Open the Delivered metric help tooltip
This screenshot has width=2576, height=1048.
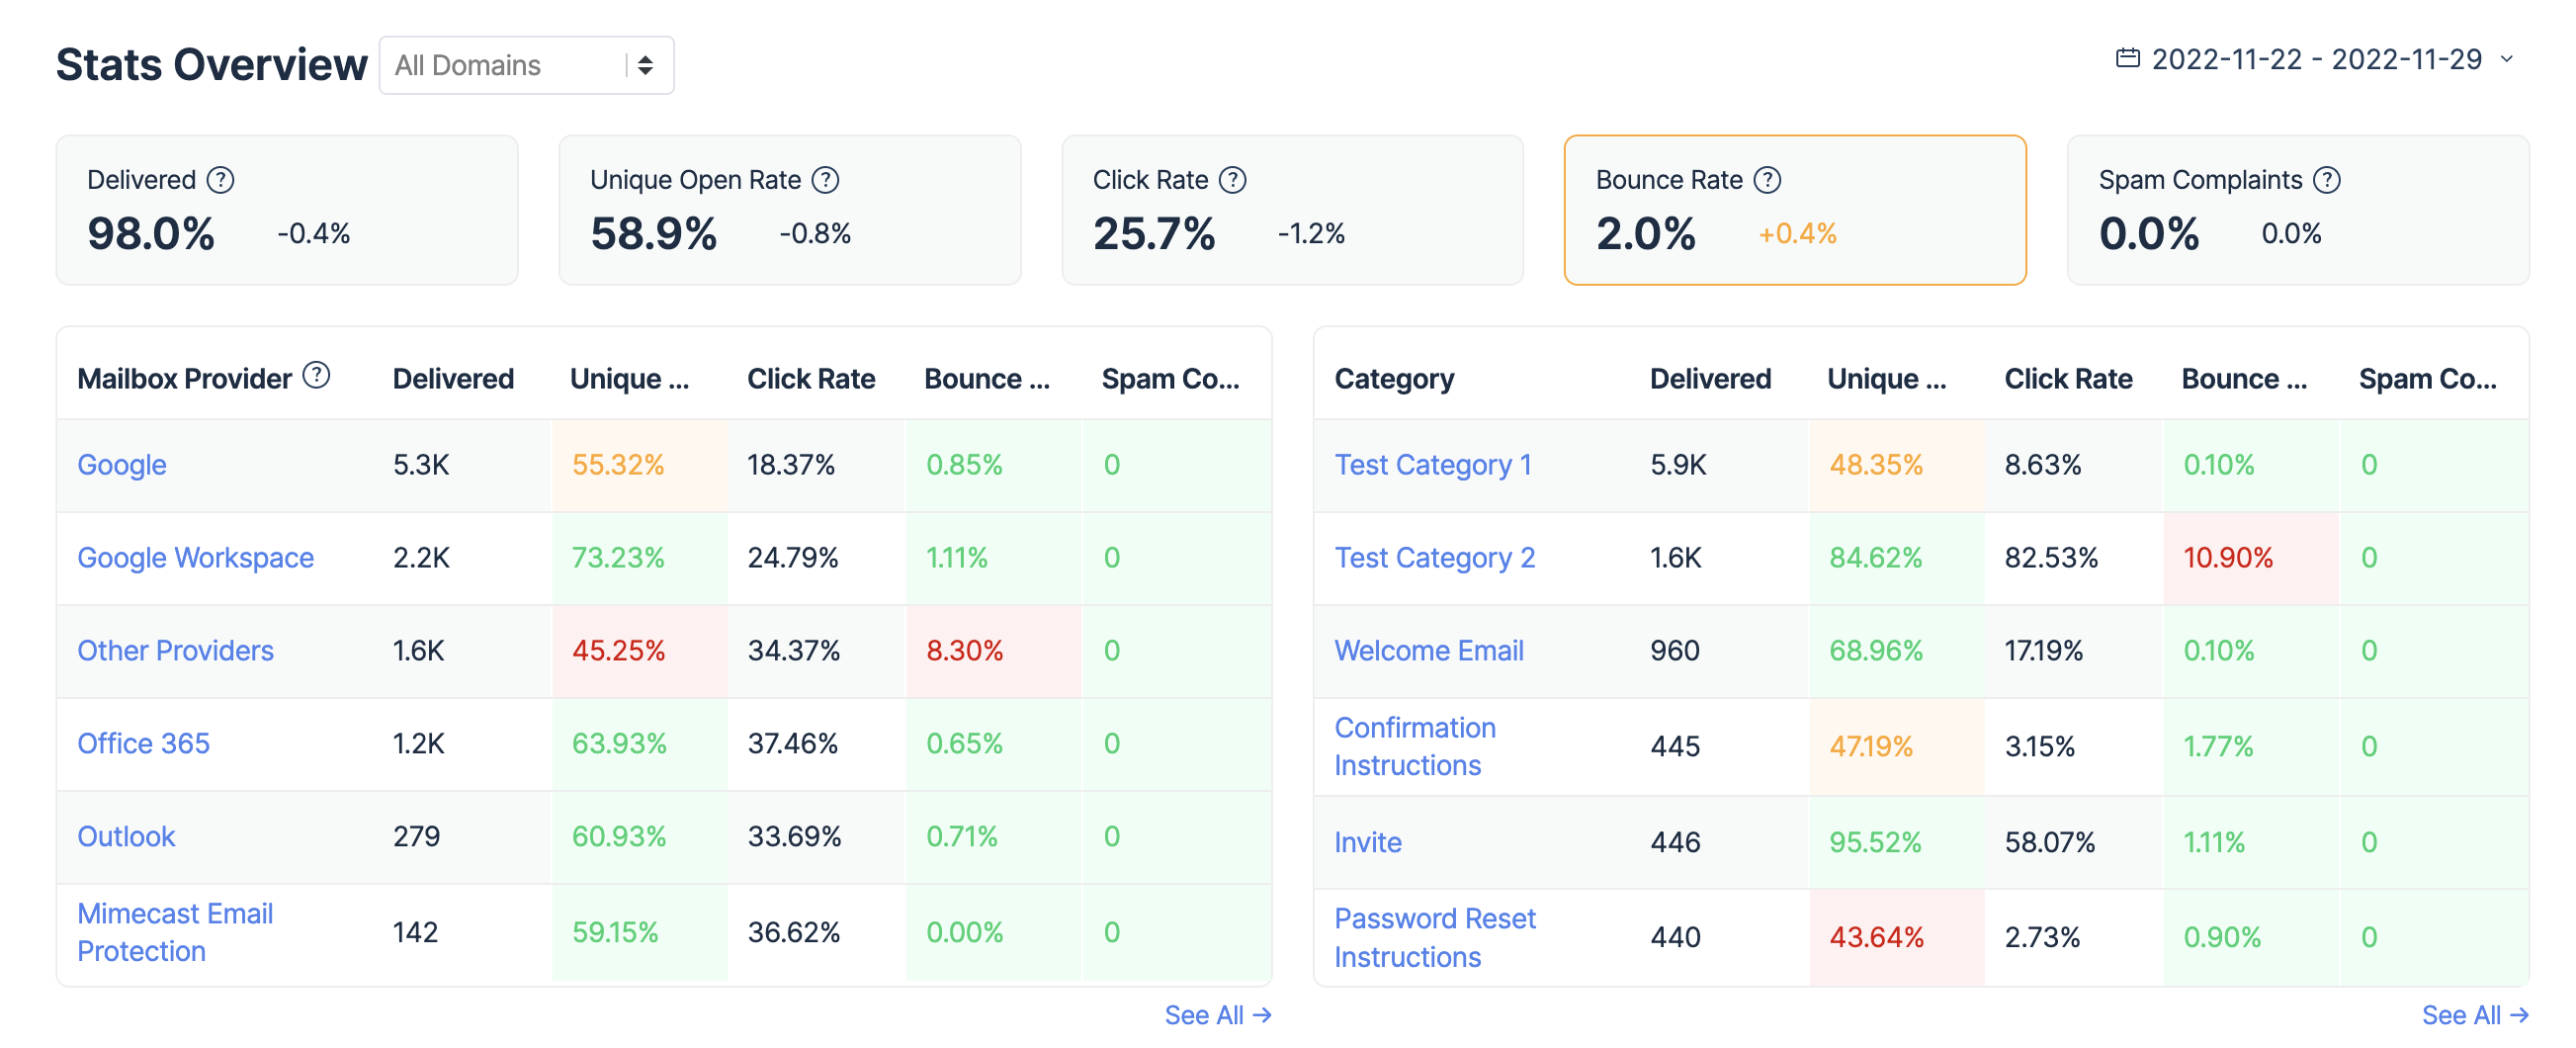[x=222, y=180]
